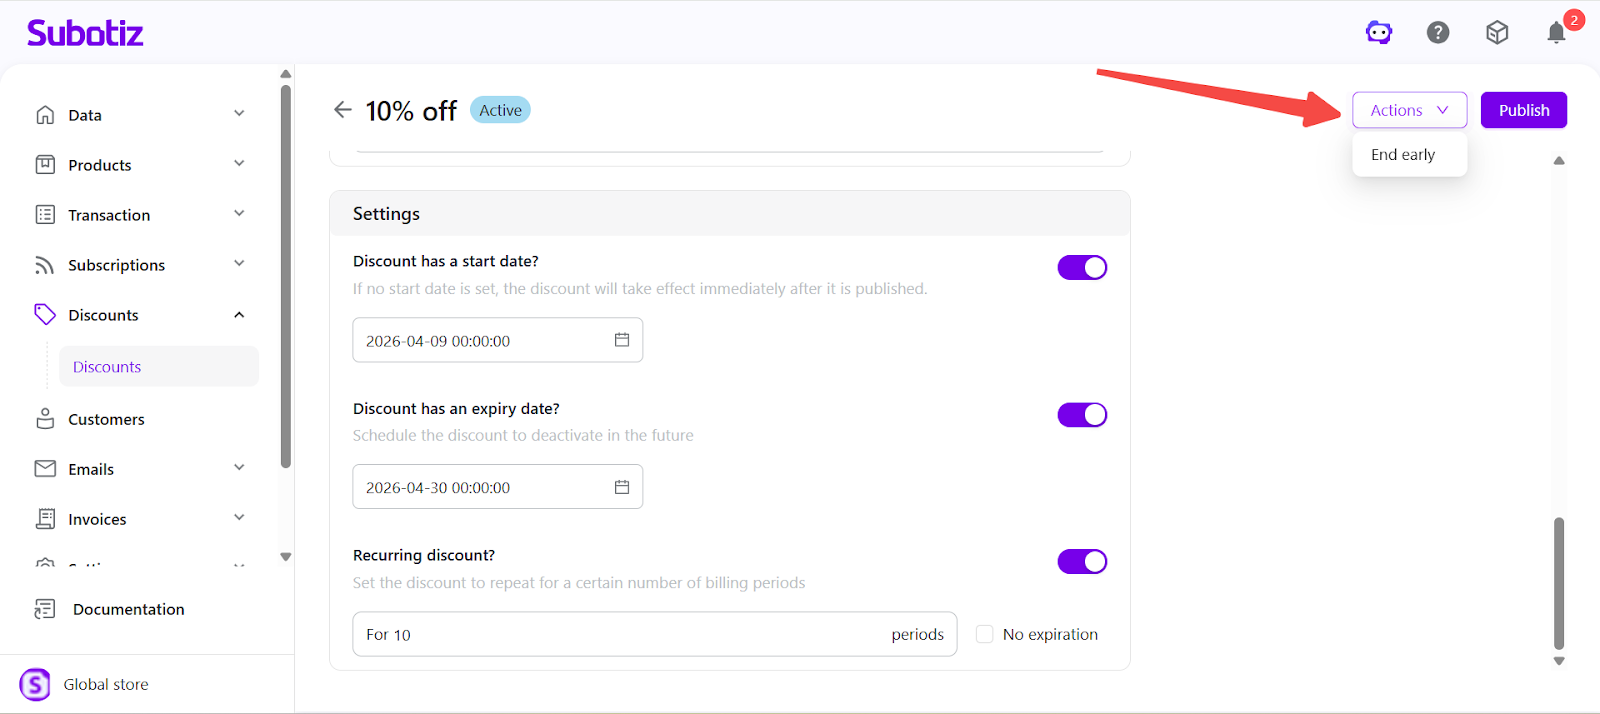Open calendar icon for start date
The width and height of the screenshot is (1600, 714).
(622, 340)
